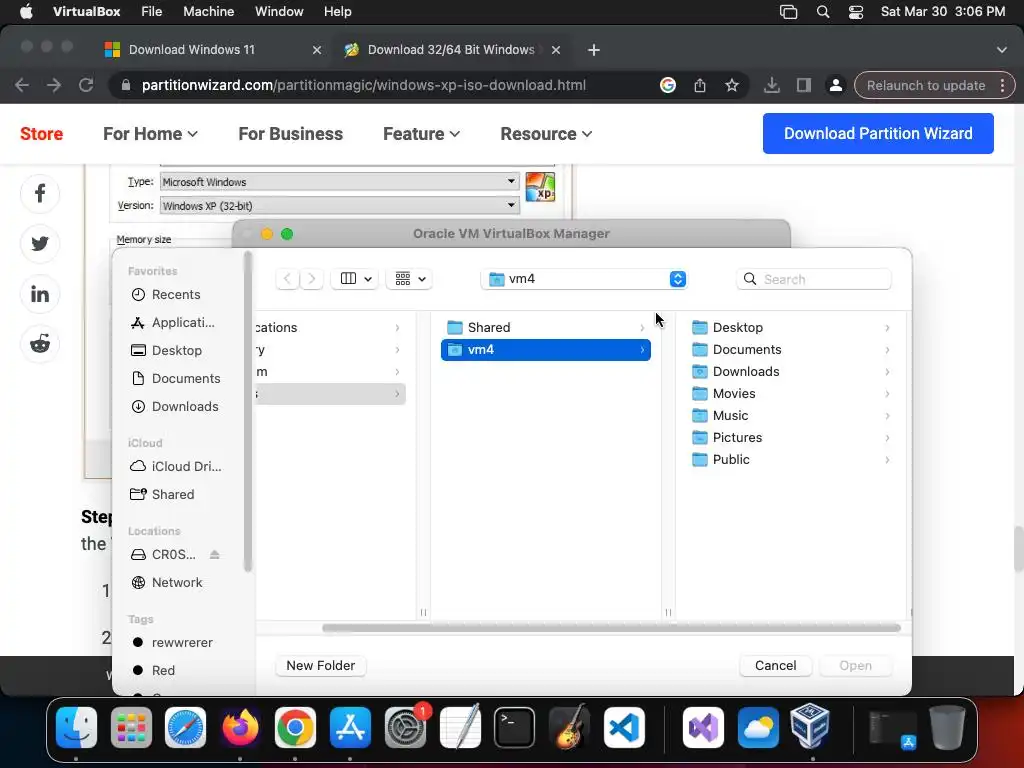Open the Window menu
The height and width of the screenshot is (768, 1024).
coord(279,12)
